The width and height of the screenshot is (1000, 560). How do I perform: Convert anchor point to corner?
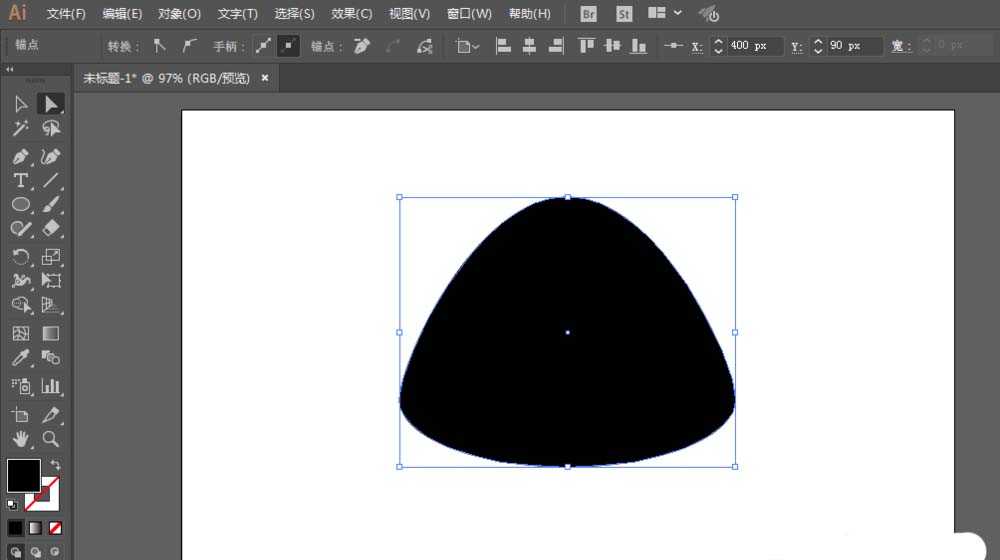click(159, 46)
